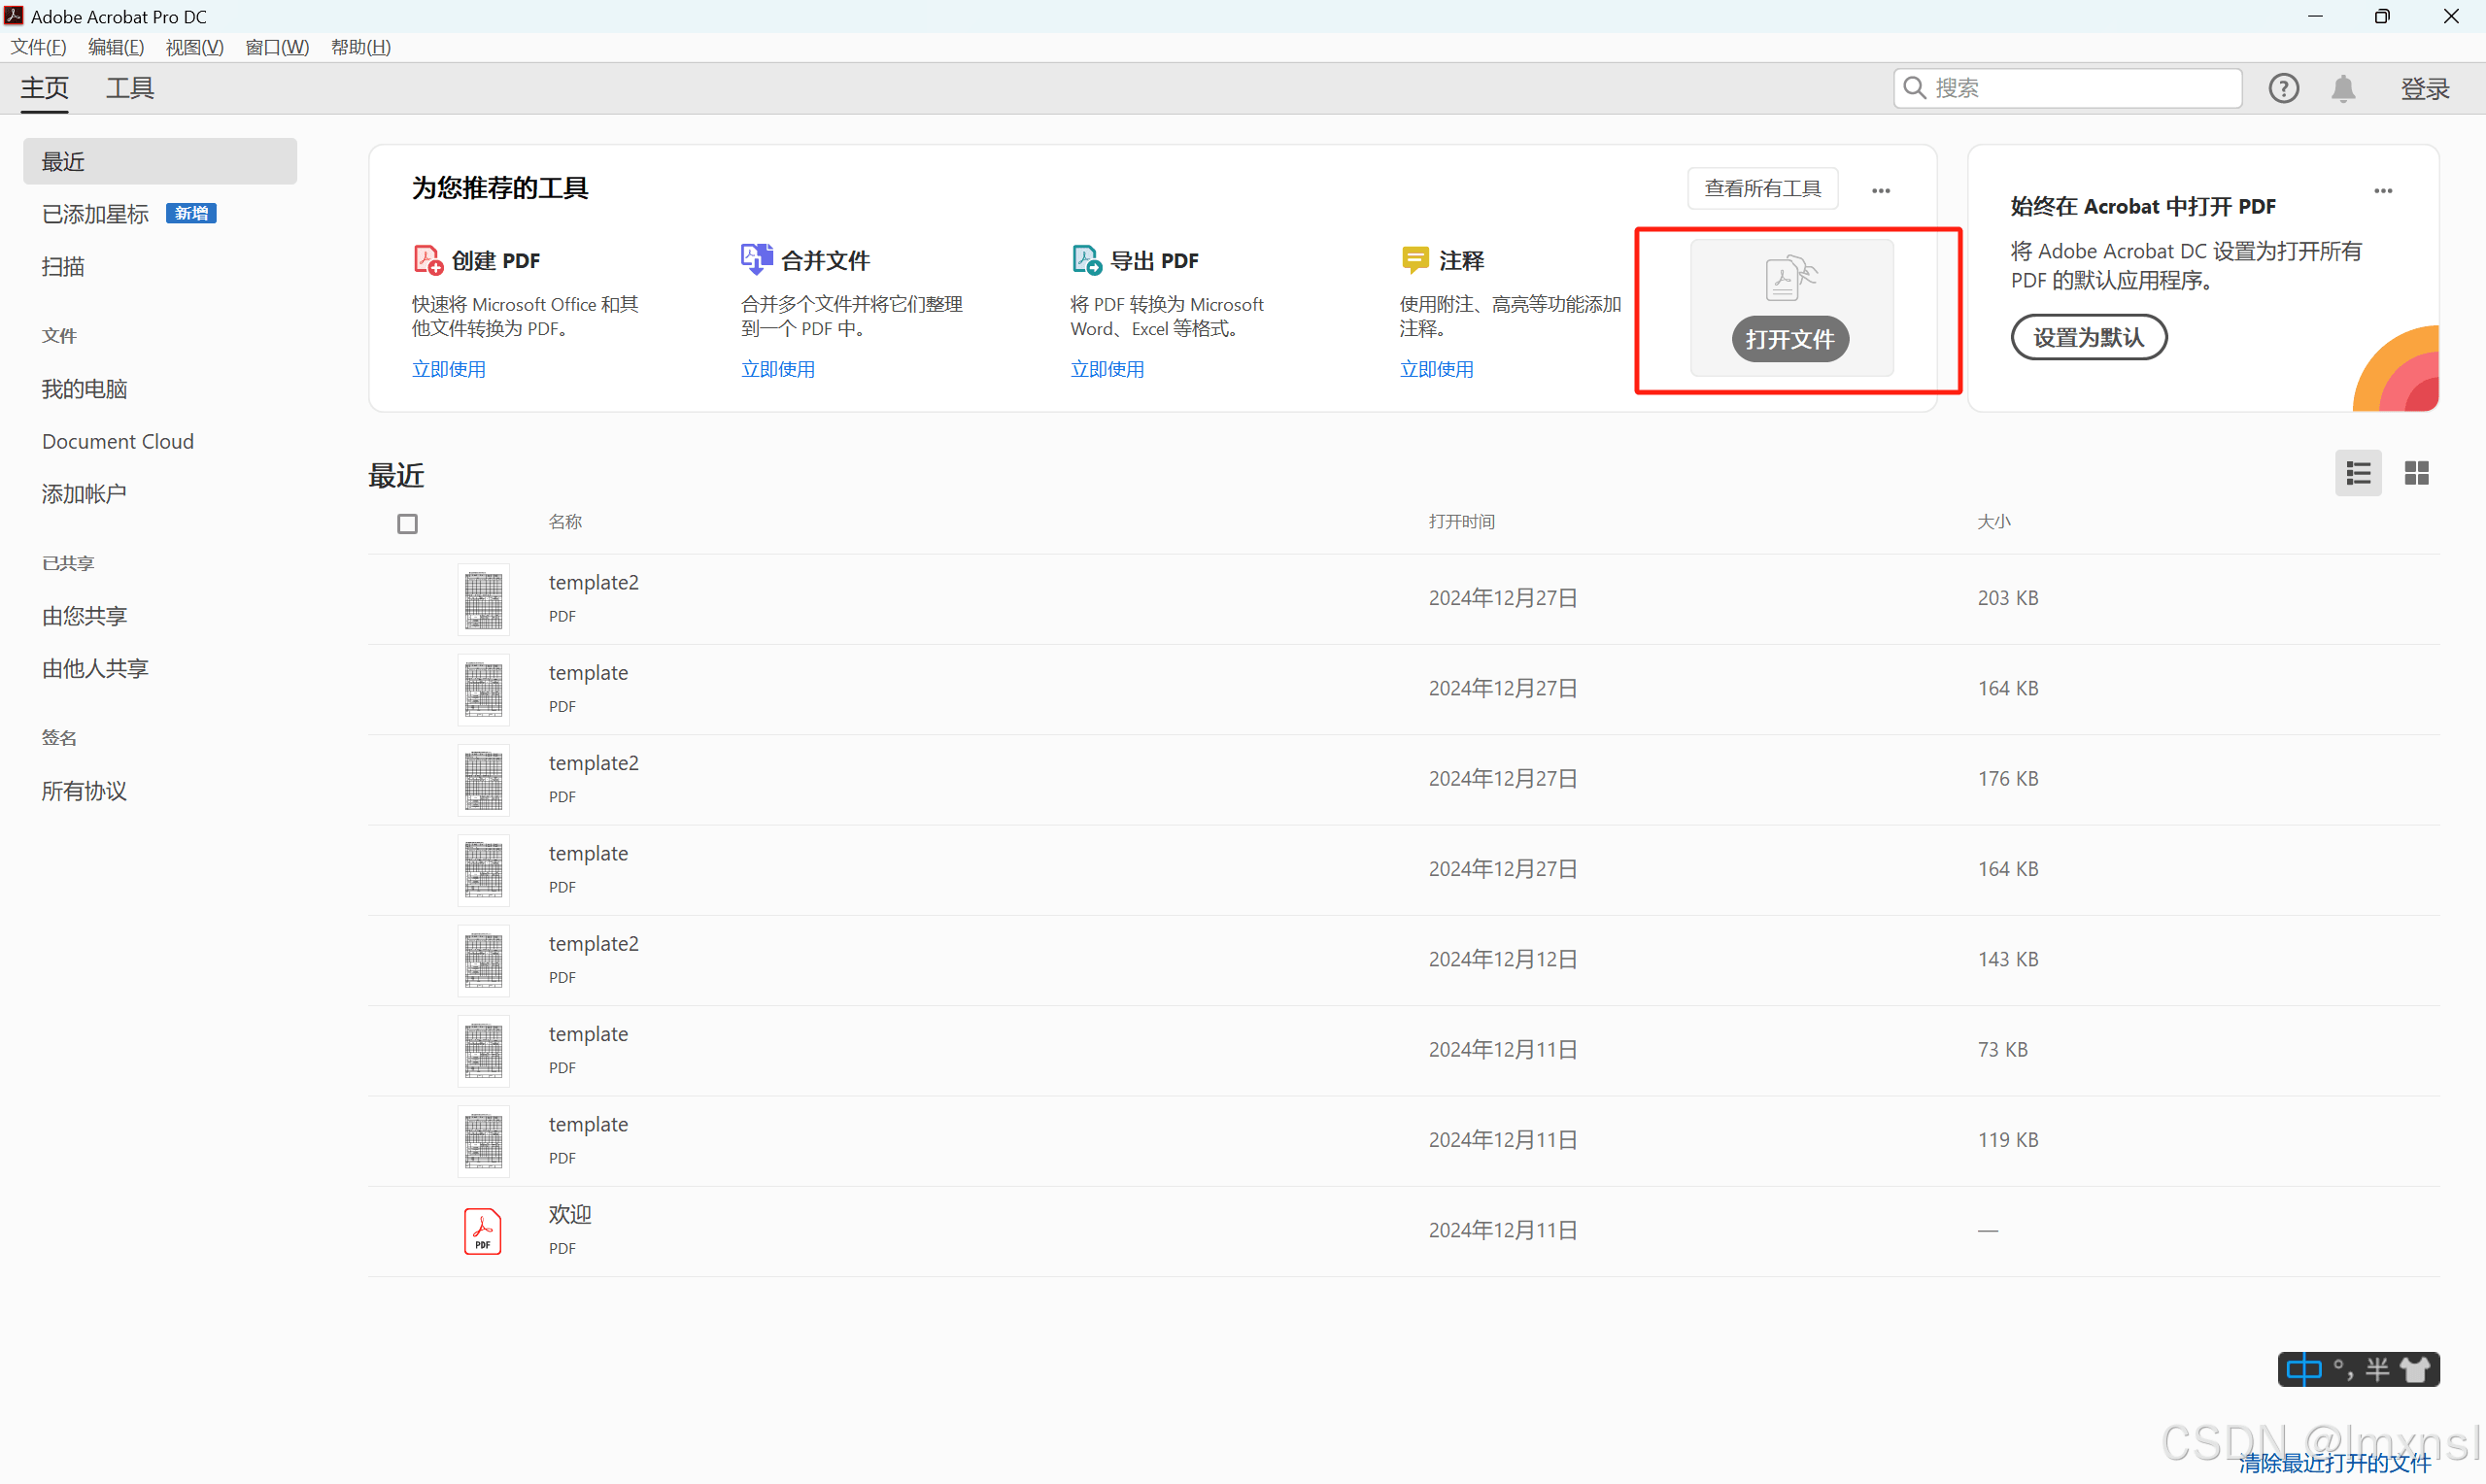Click the 查看所有工具 button

point(1762,188)
